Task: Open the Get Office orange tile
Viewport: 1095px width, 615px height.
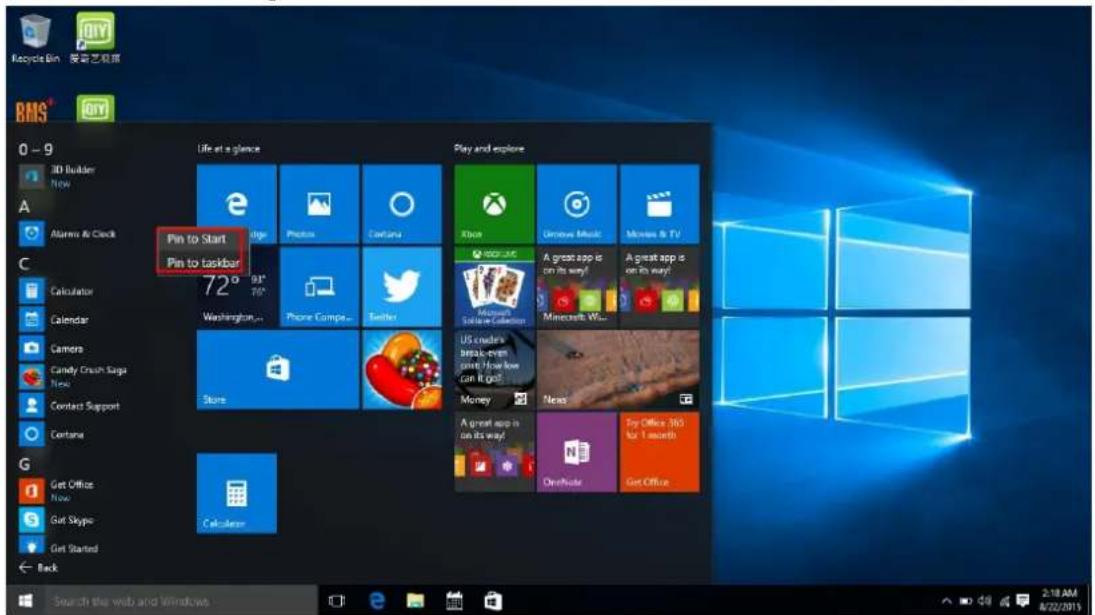Action: click(x=659, y=452)
